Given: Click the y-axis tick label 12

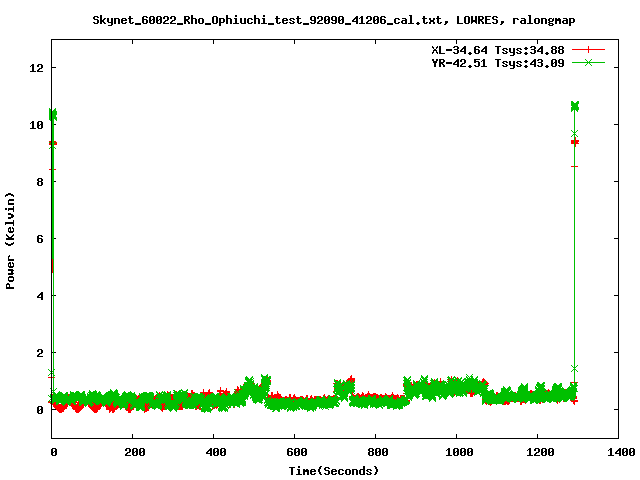Looking at the screenshot, I should click(x=36, y=68).
